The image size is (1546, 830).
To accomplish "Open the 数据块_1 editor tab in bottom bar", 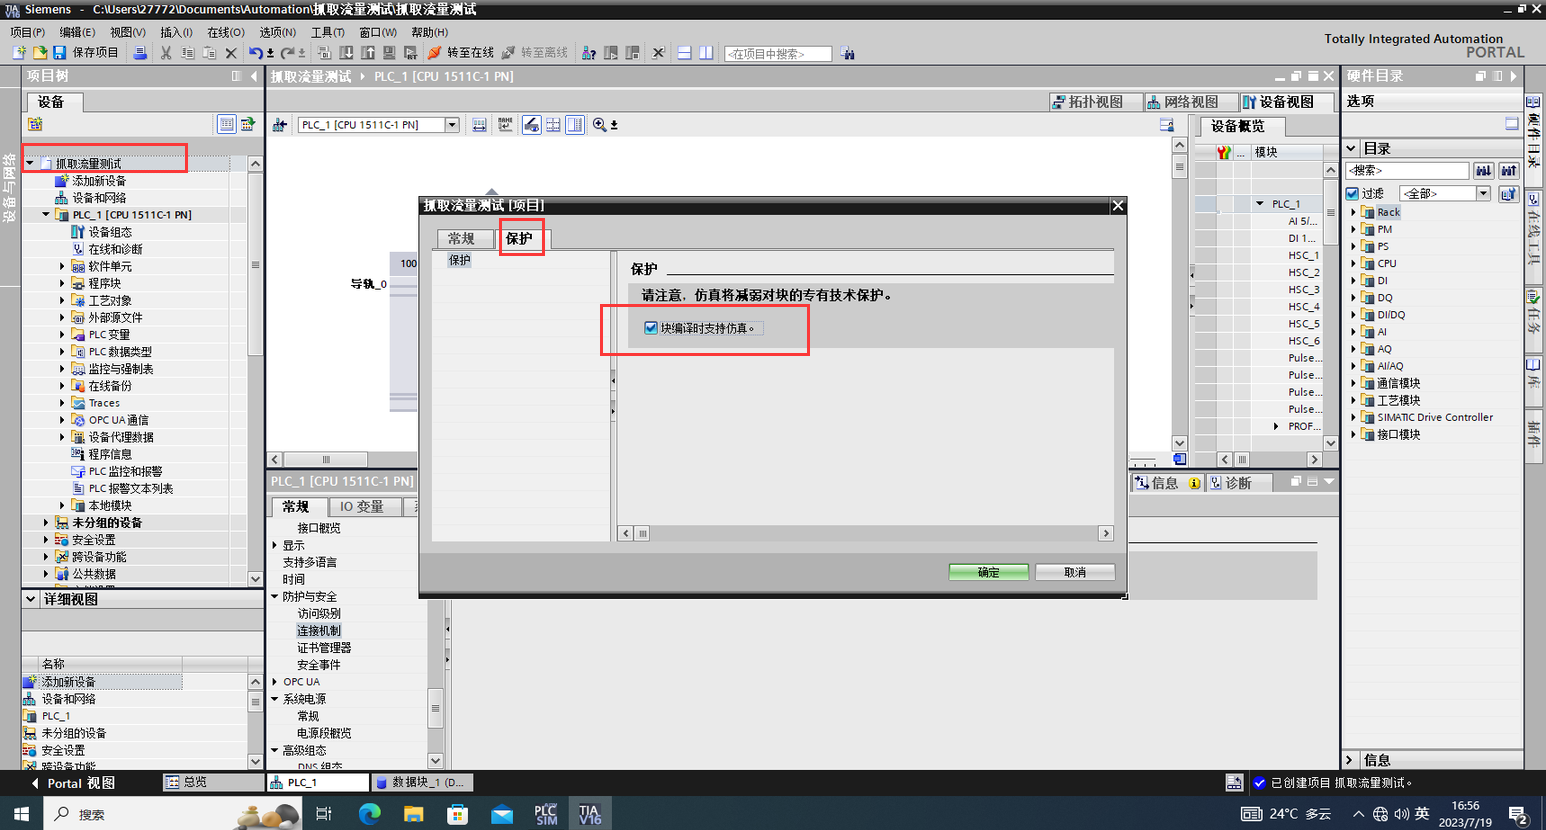I will (421, 782).
